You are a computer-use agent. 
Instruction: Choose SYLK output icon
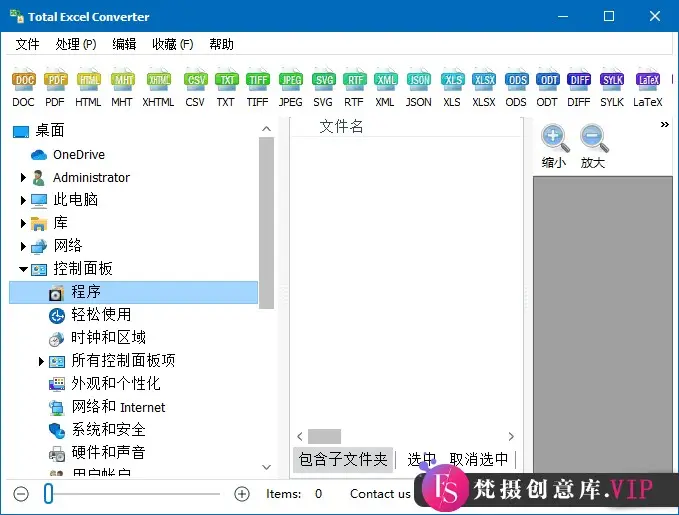click(612, 87)
